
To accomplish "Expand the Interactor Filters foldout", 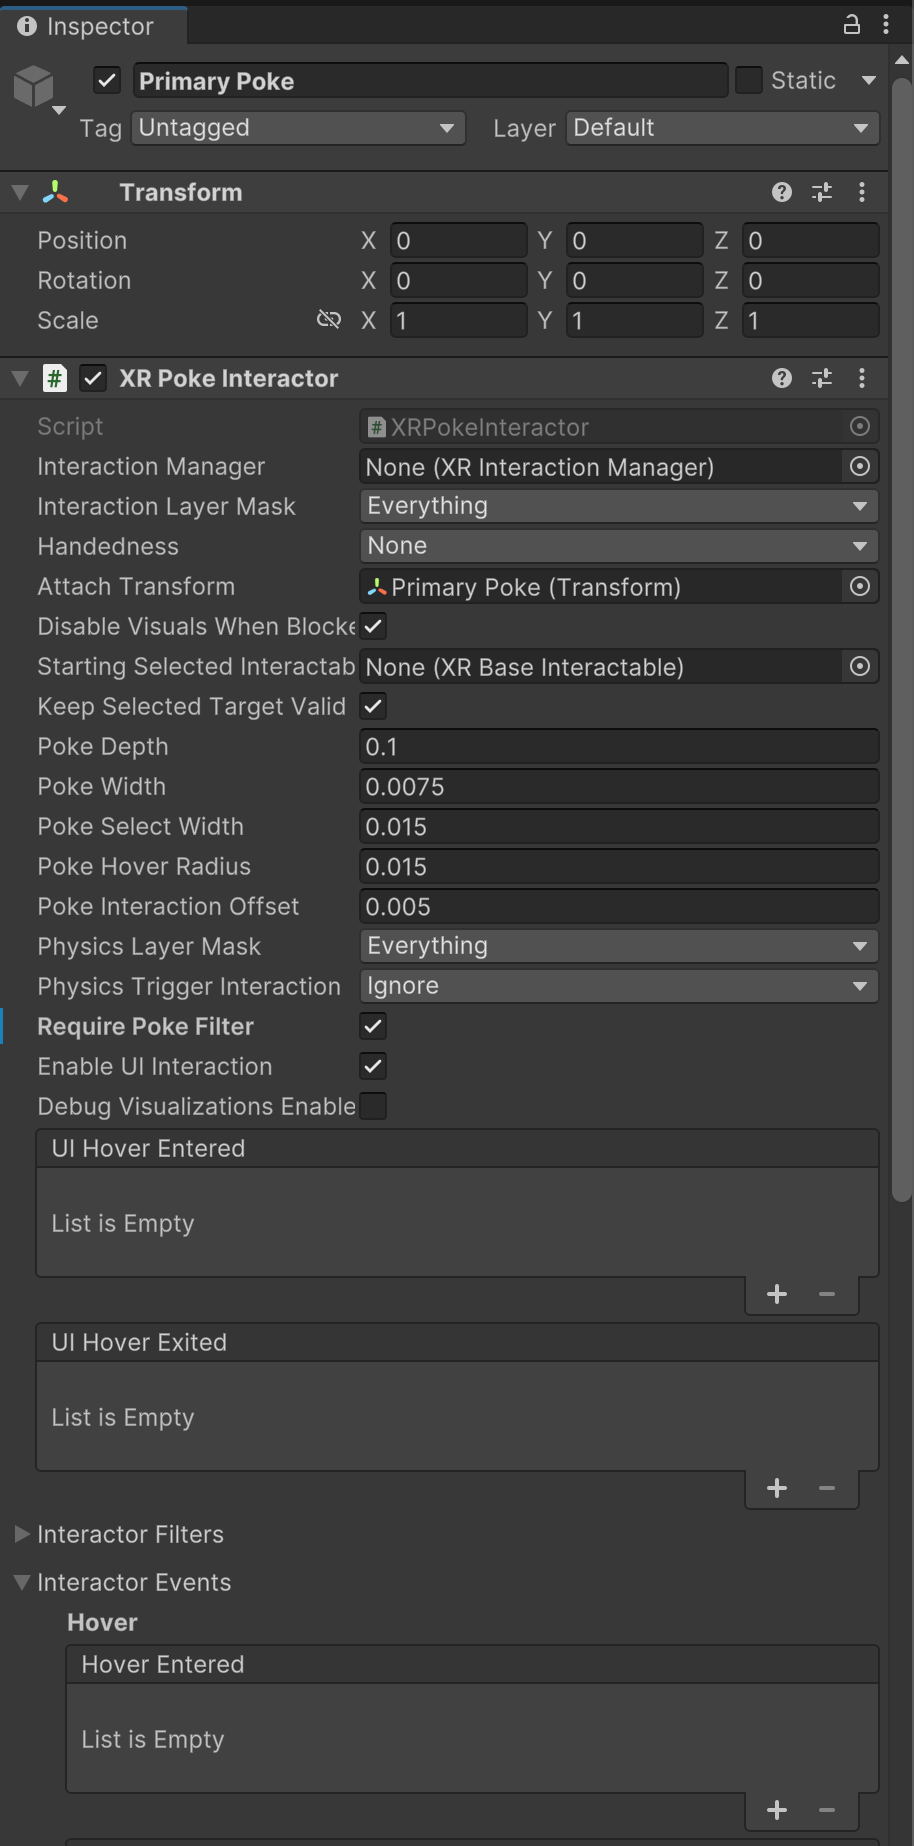I will 22,1534.
